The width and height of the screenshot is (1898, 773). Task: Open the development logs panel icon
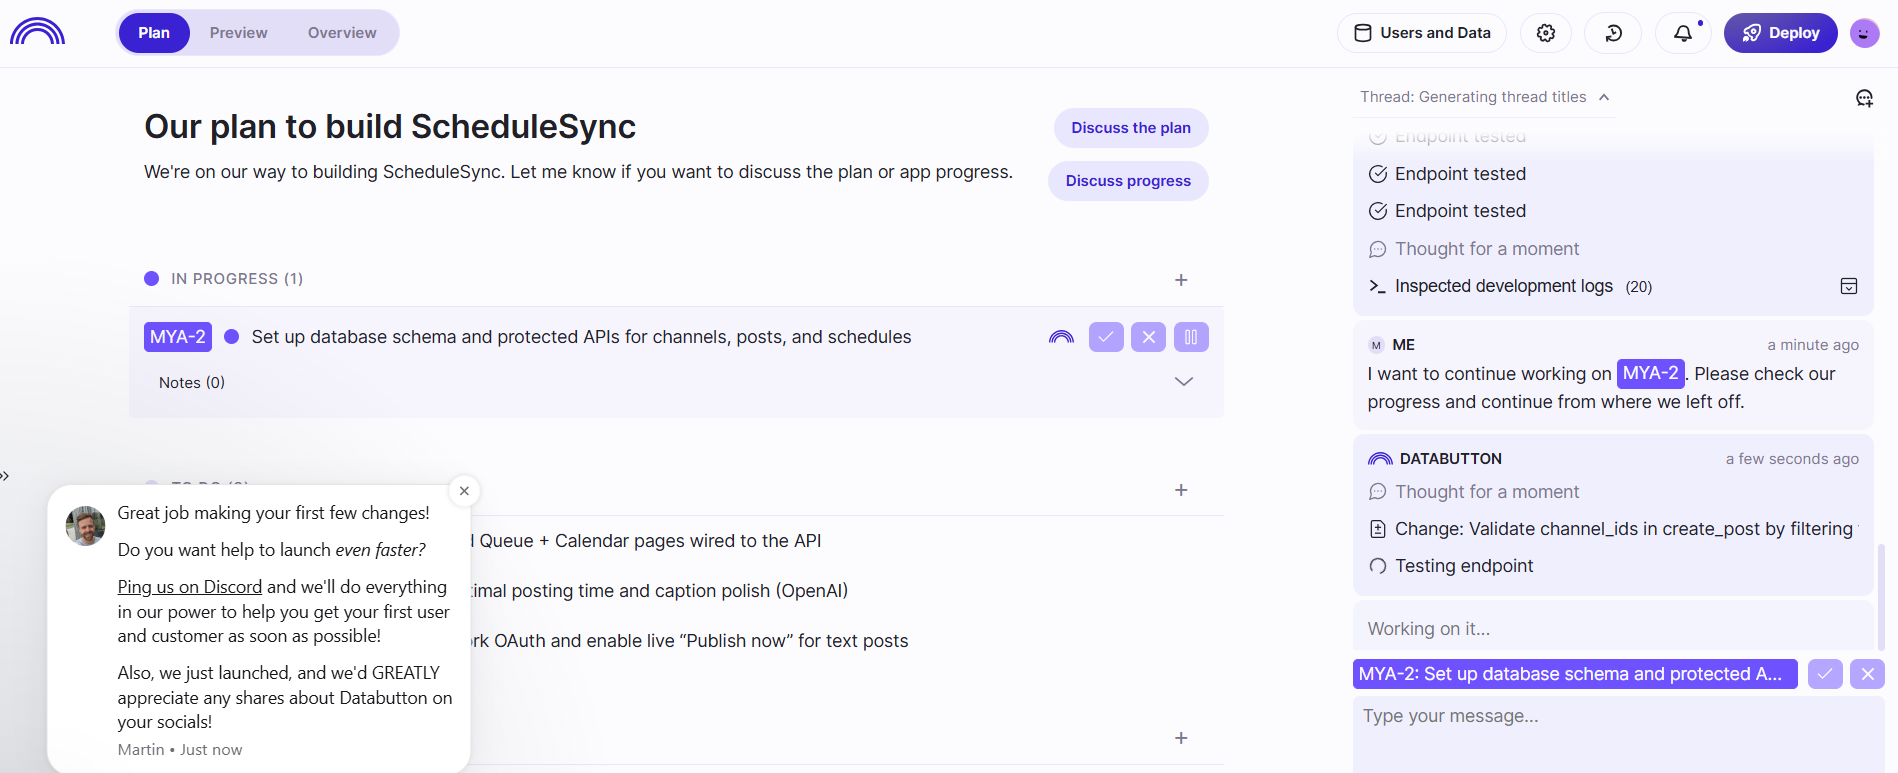[x=1849, y=287]
